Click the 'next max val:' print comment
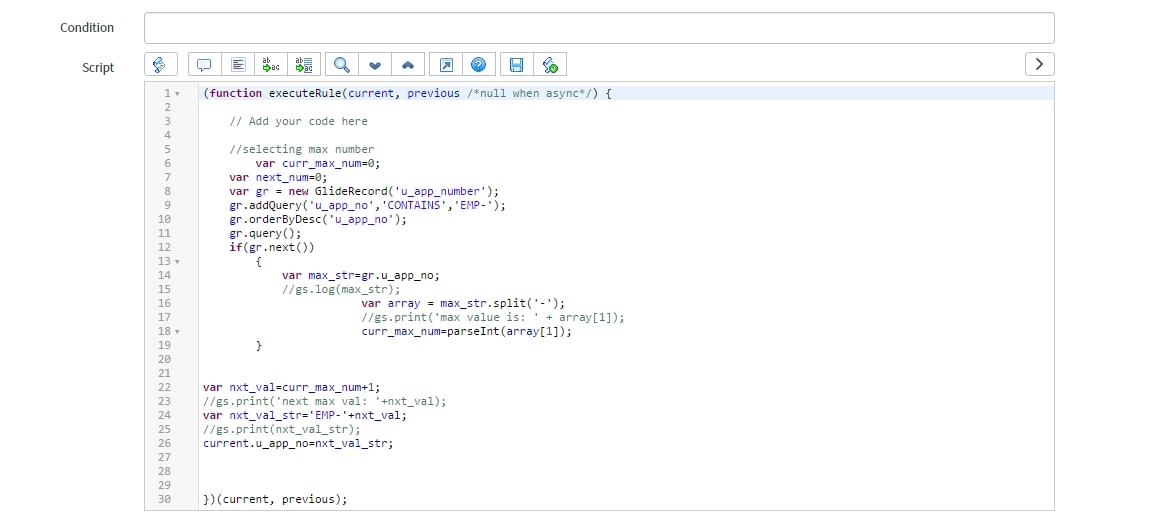 [324, 401]
